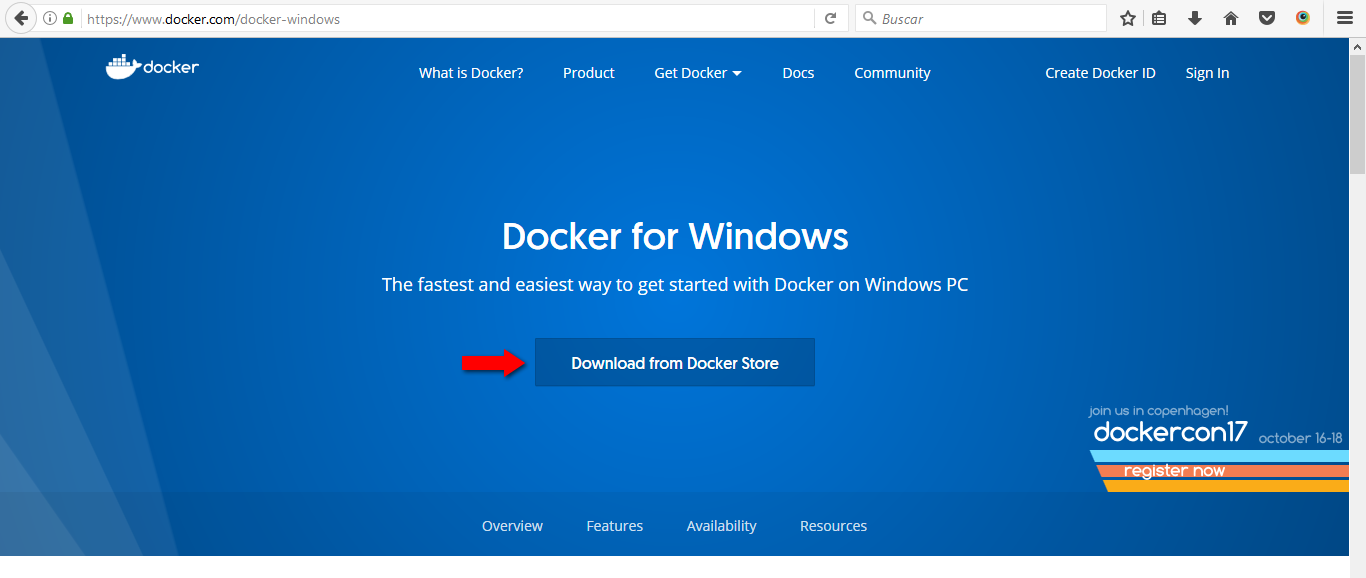Screen dimensions: 1366x578
Task: Go to the browser Home icon
Action: 1231,18
